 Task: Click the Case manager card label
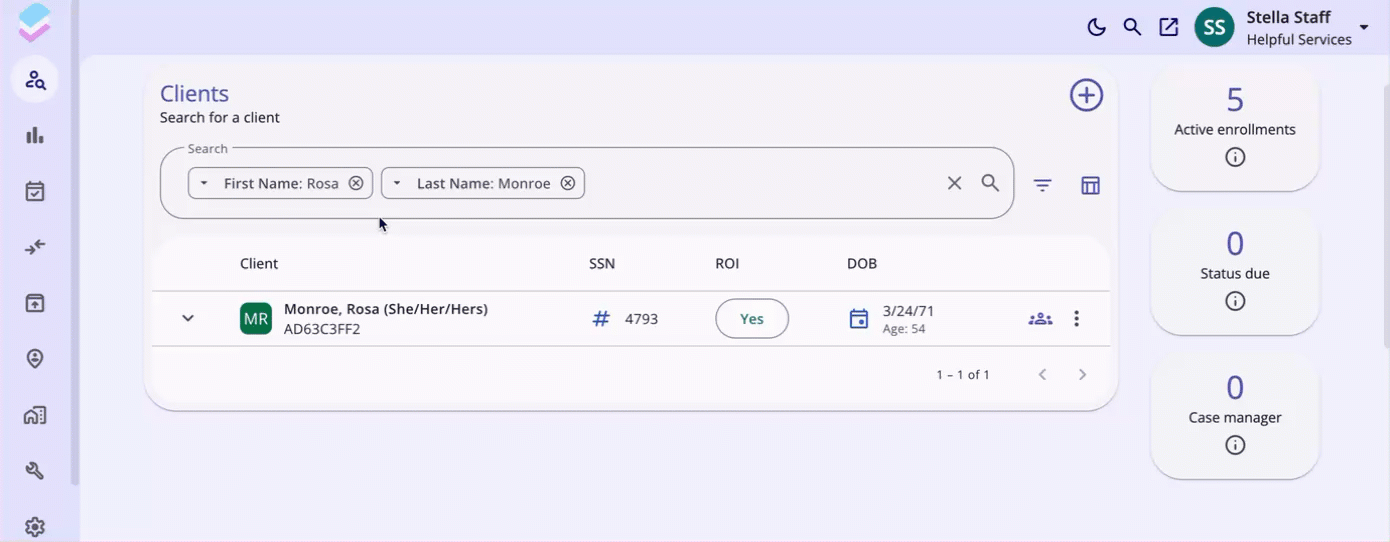tap(1235, 417)
